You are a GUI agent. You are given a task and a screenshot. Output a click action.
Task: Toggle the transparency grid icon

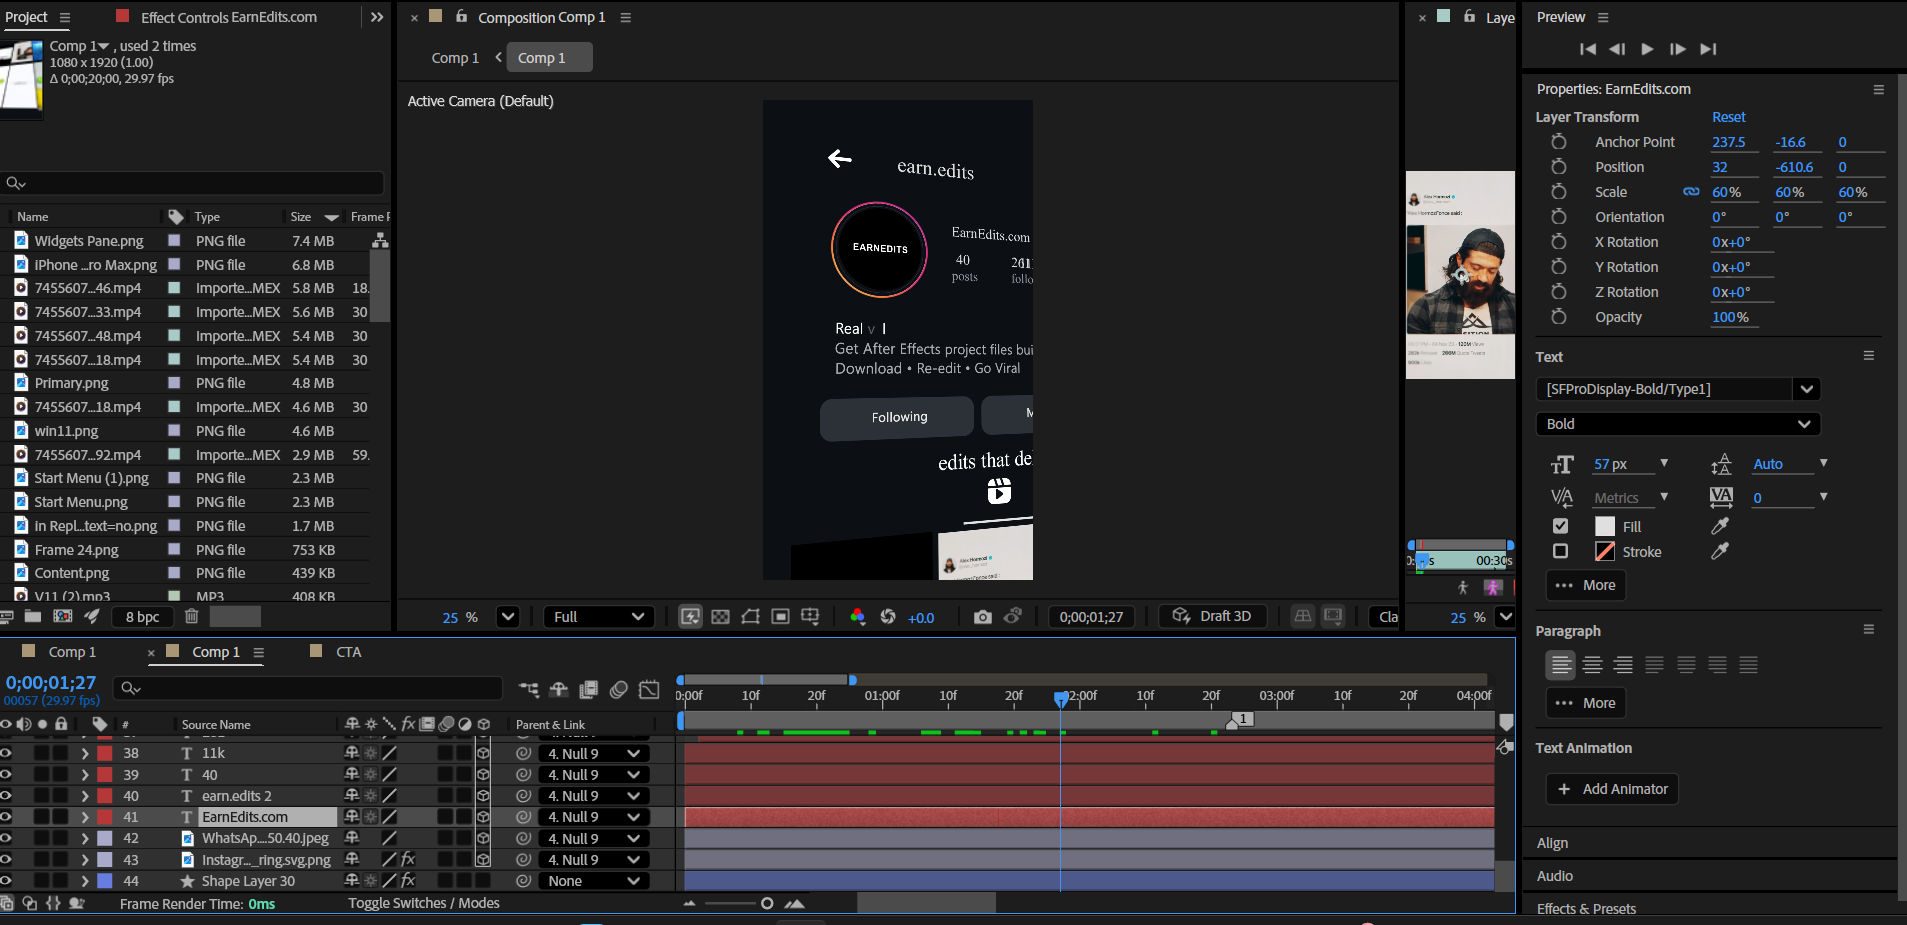(x=720, y=617)
